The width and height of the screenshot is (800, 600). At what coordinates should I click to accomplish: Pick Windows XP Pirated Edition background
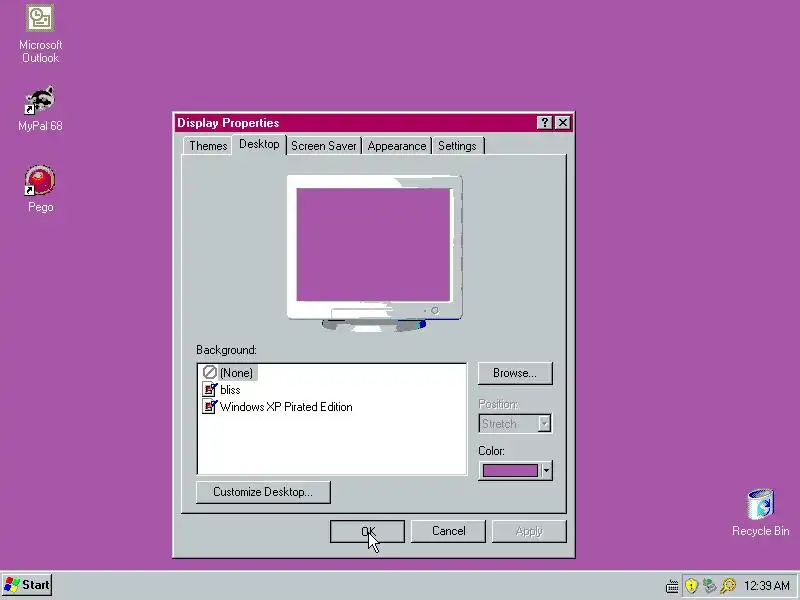[x=278, y=407]
